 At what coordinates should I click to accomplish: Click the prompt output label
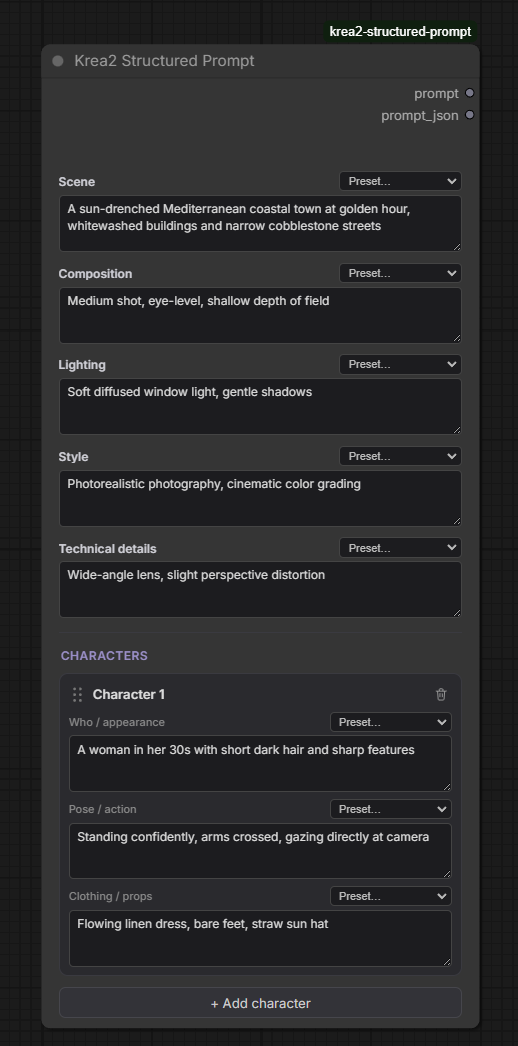pos(437,93)
